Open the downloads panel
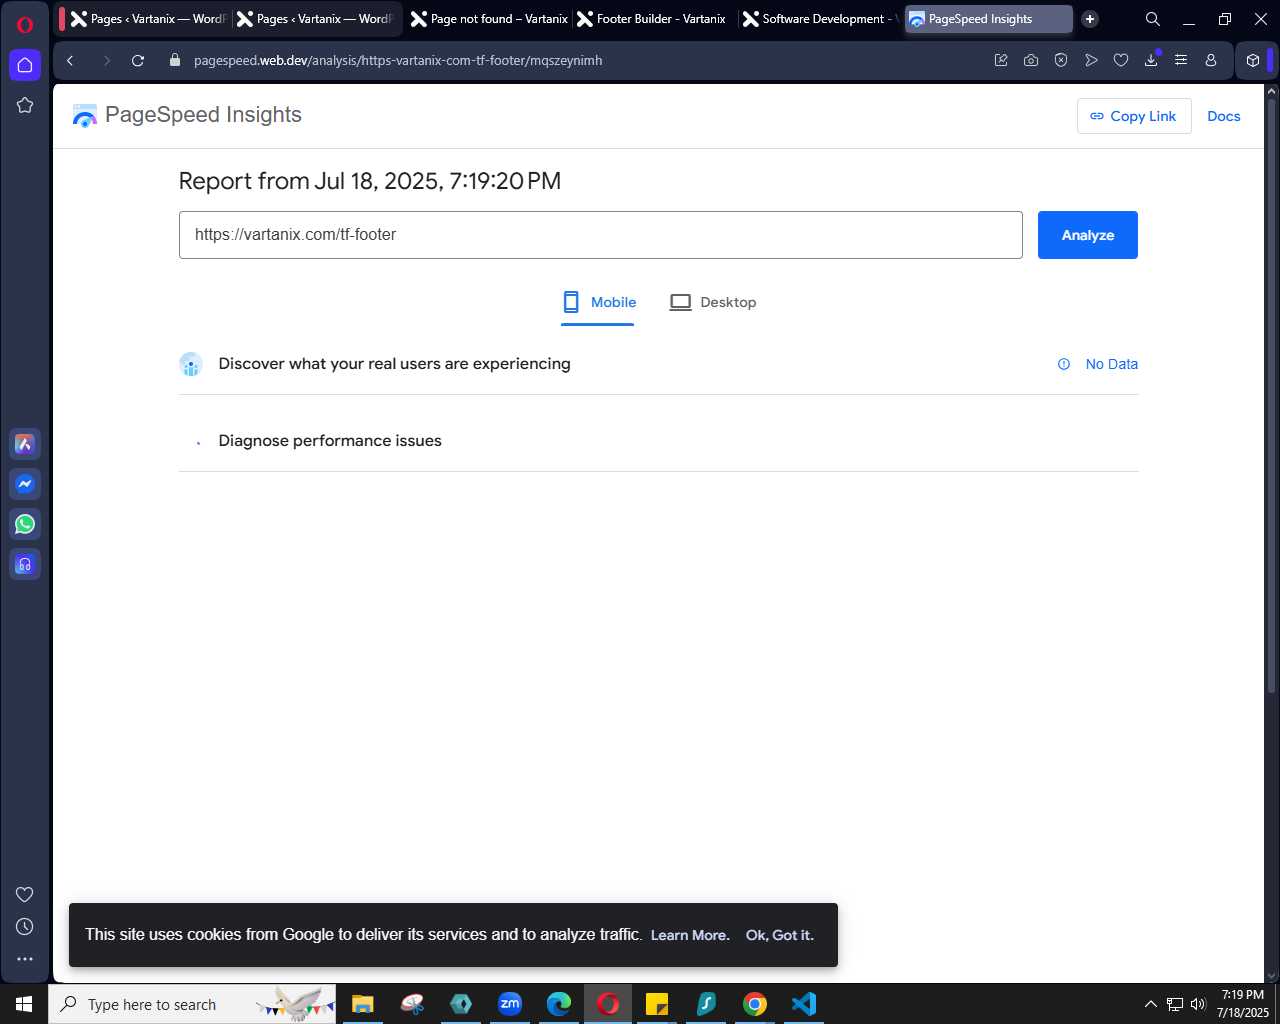Image resolution: width=1280 pixels, height=1024 pixels. (1151, 60)
